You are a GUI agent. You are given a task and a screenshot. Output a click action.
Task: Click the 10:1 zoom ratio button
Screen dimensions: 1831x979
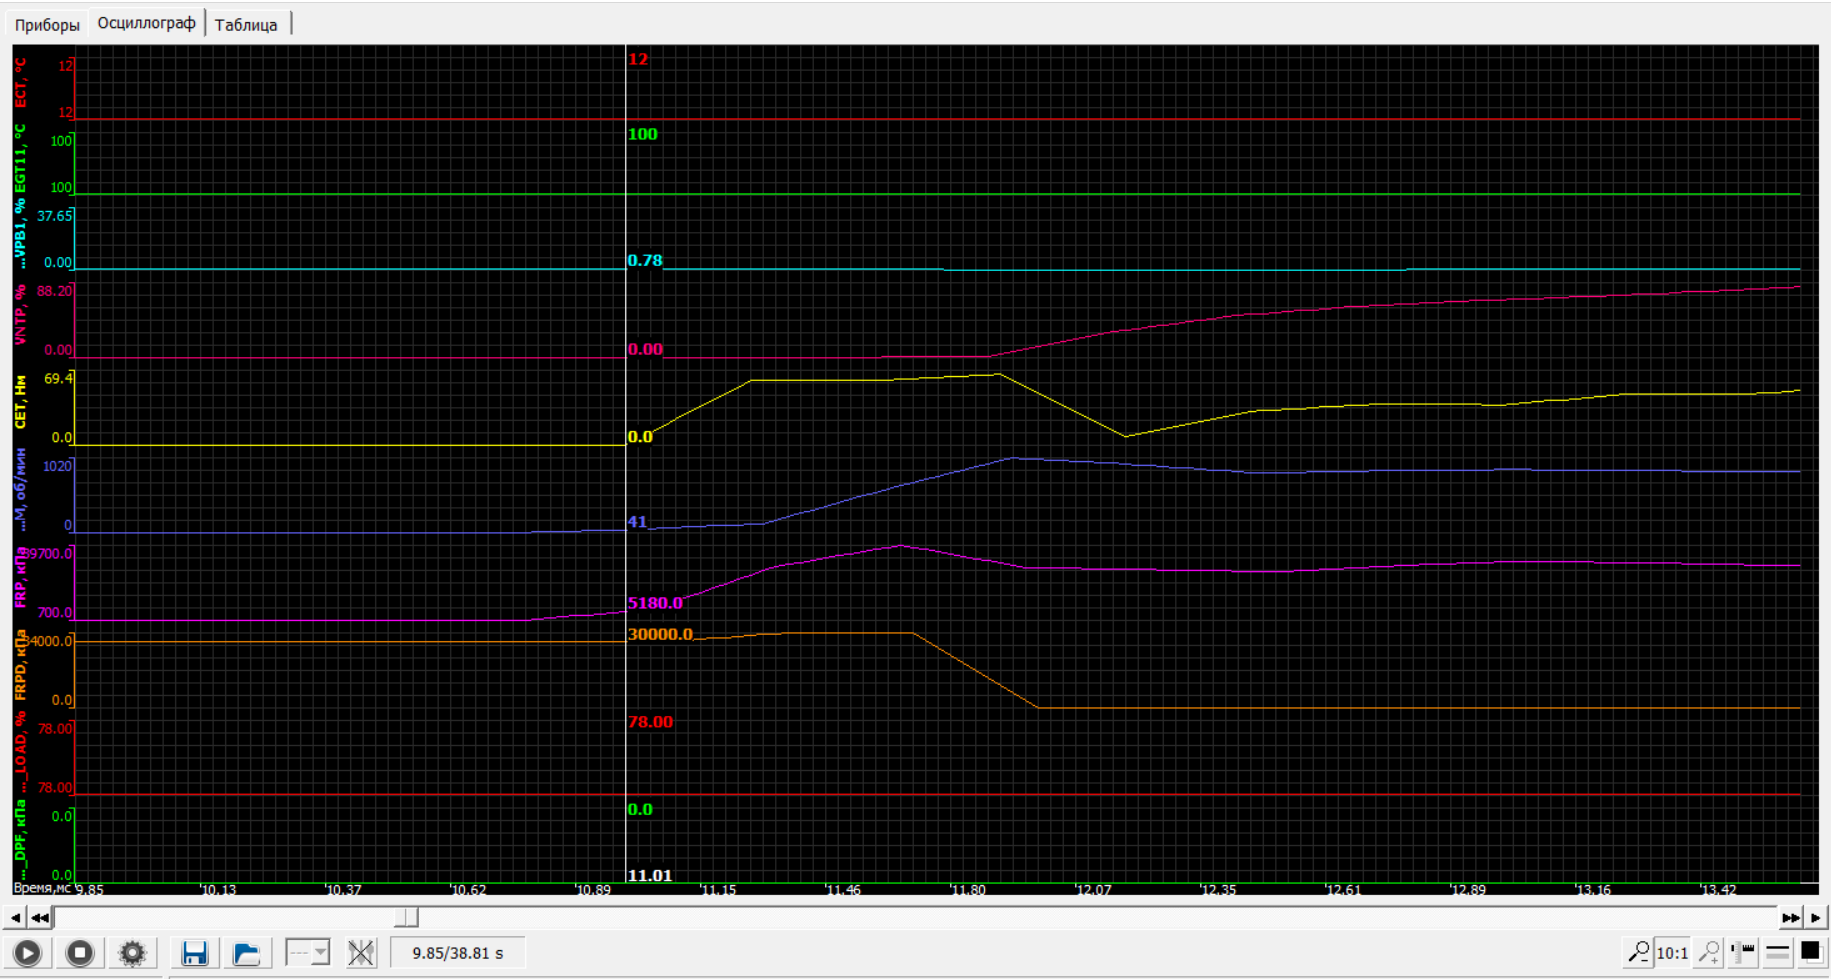(x=1673, y=953)
